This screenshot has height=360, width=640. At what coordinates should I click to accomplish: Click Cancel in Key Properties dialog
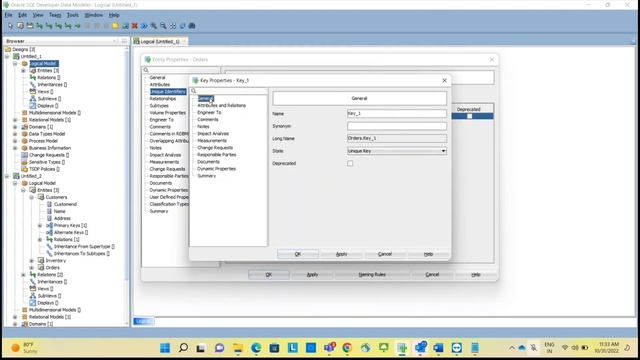pos(385,254)
